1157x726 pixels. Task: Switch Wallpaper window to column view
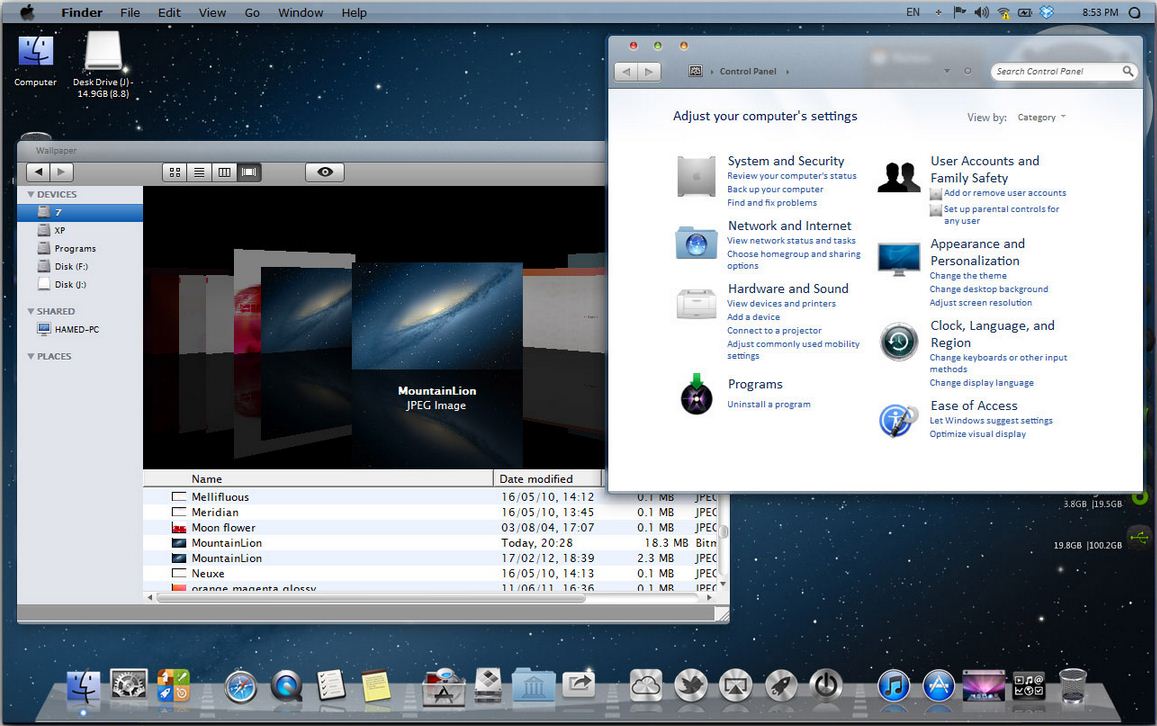tap(224, 172)
